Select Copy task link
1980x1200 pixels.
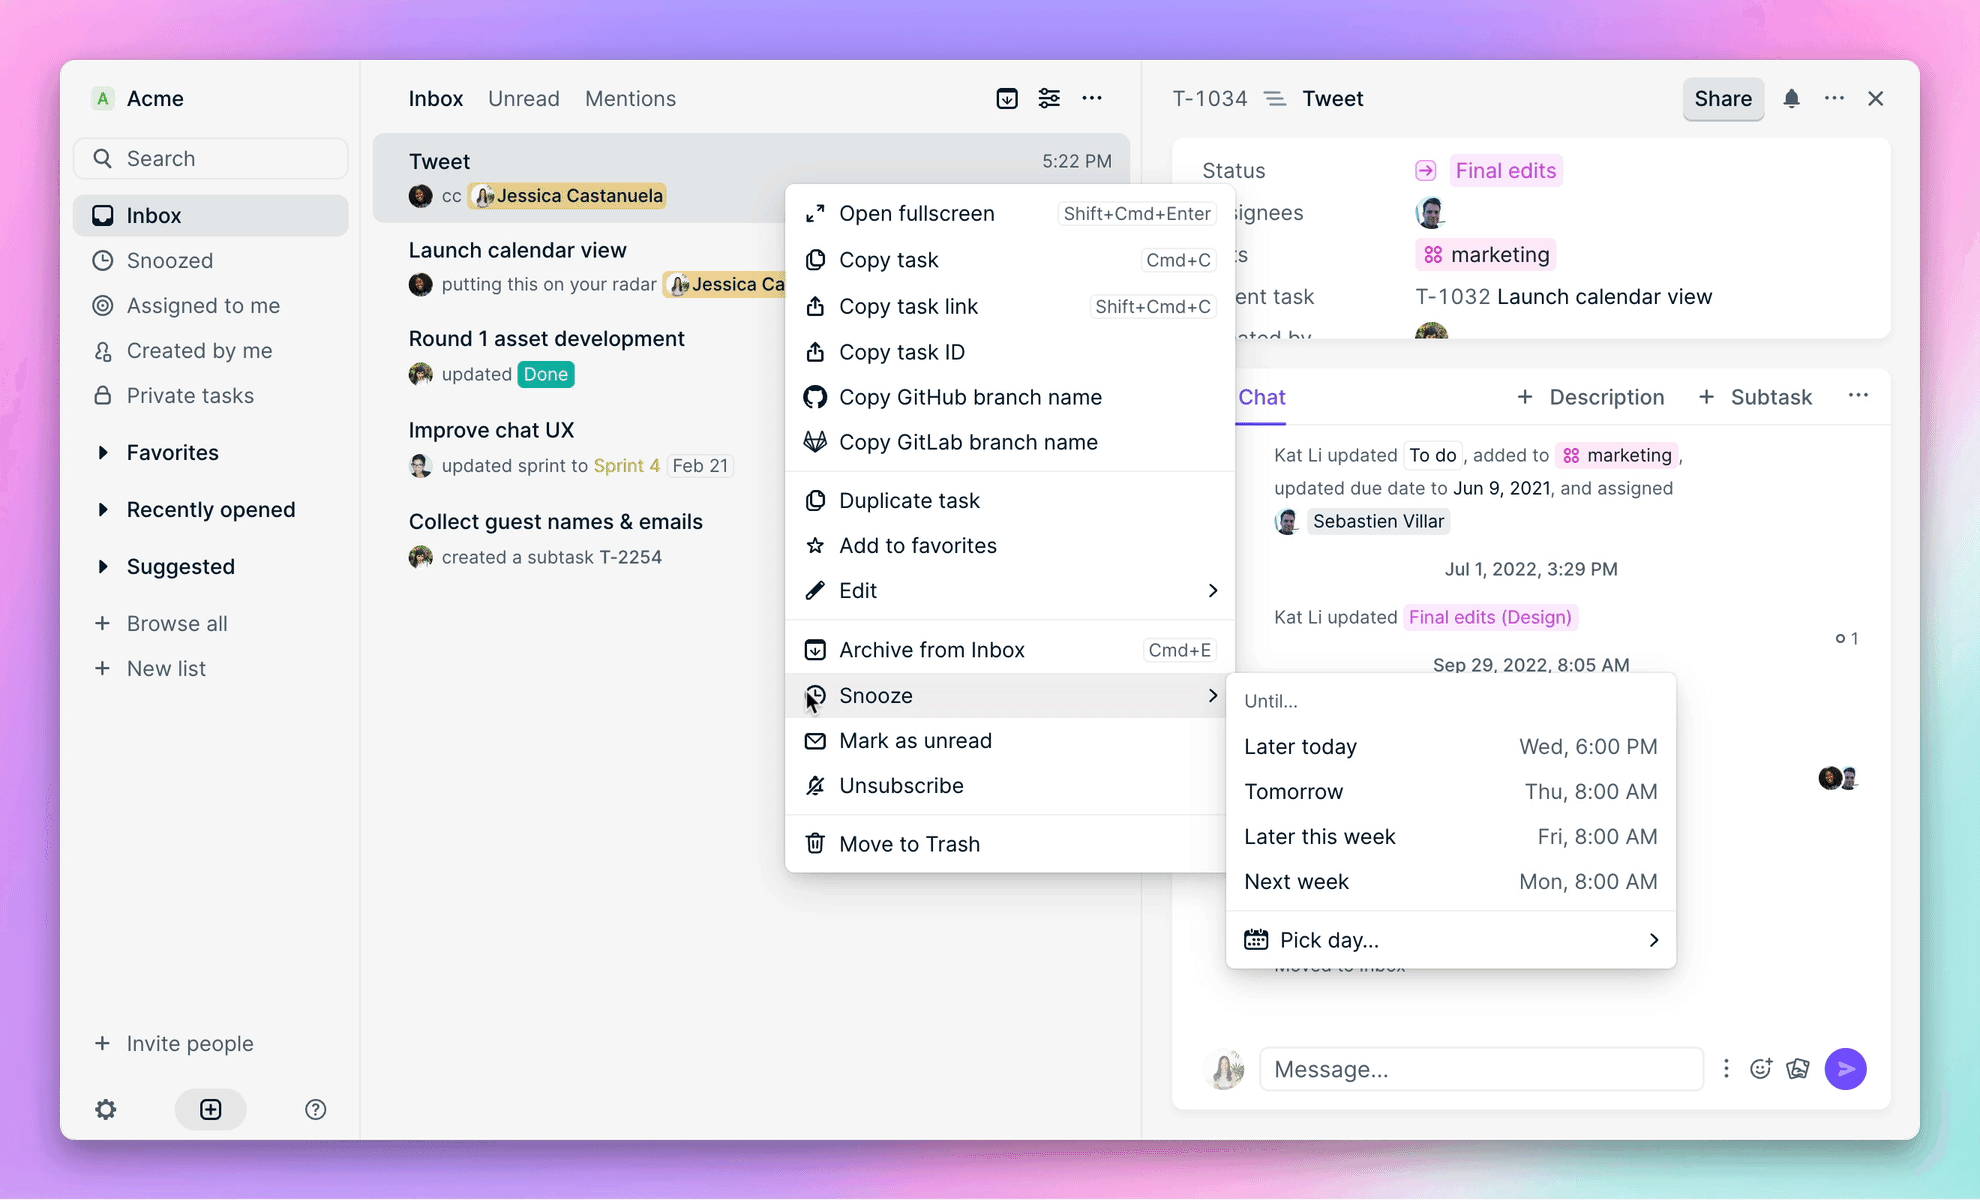point(1010,306)
